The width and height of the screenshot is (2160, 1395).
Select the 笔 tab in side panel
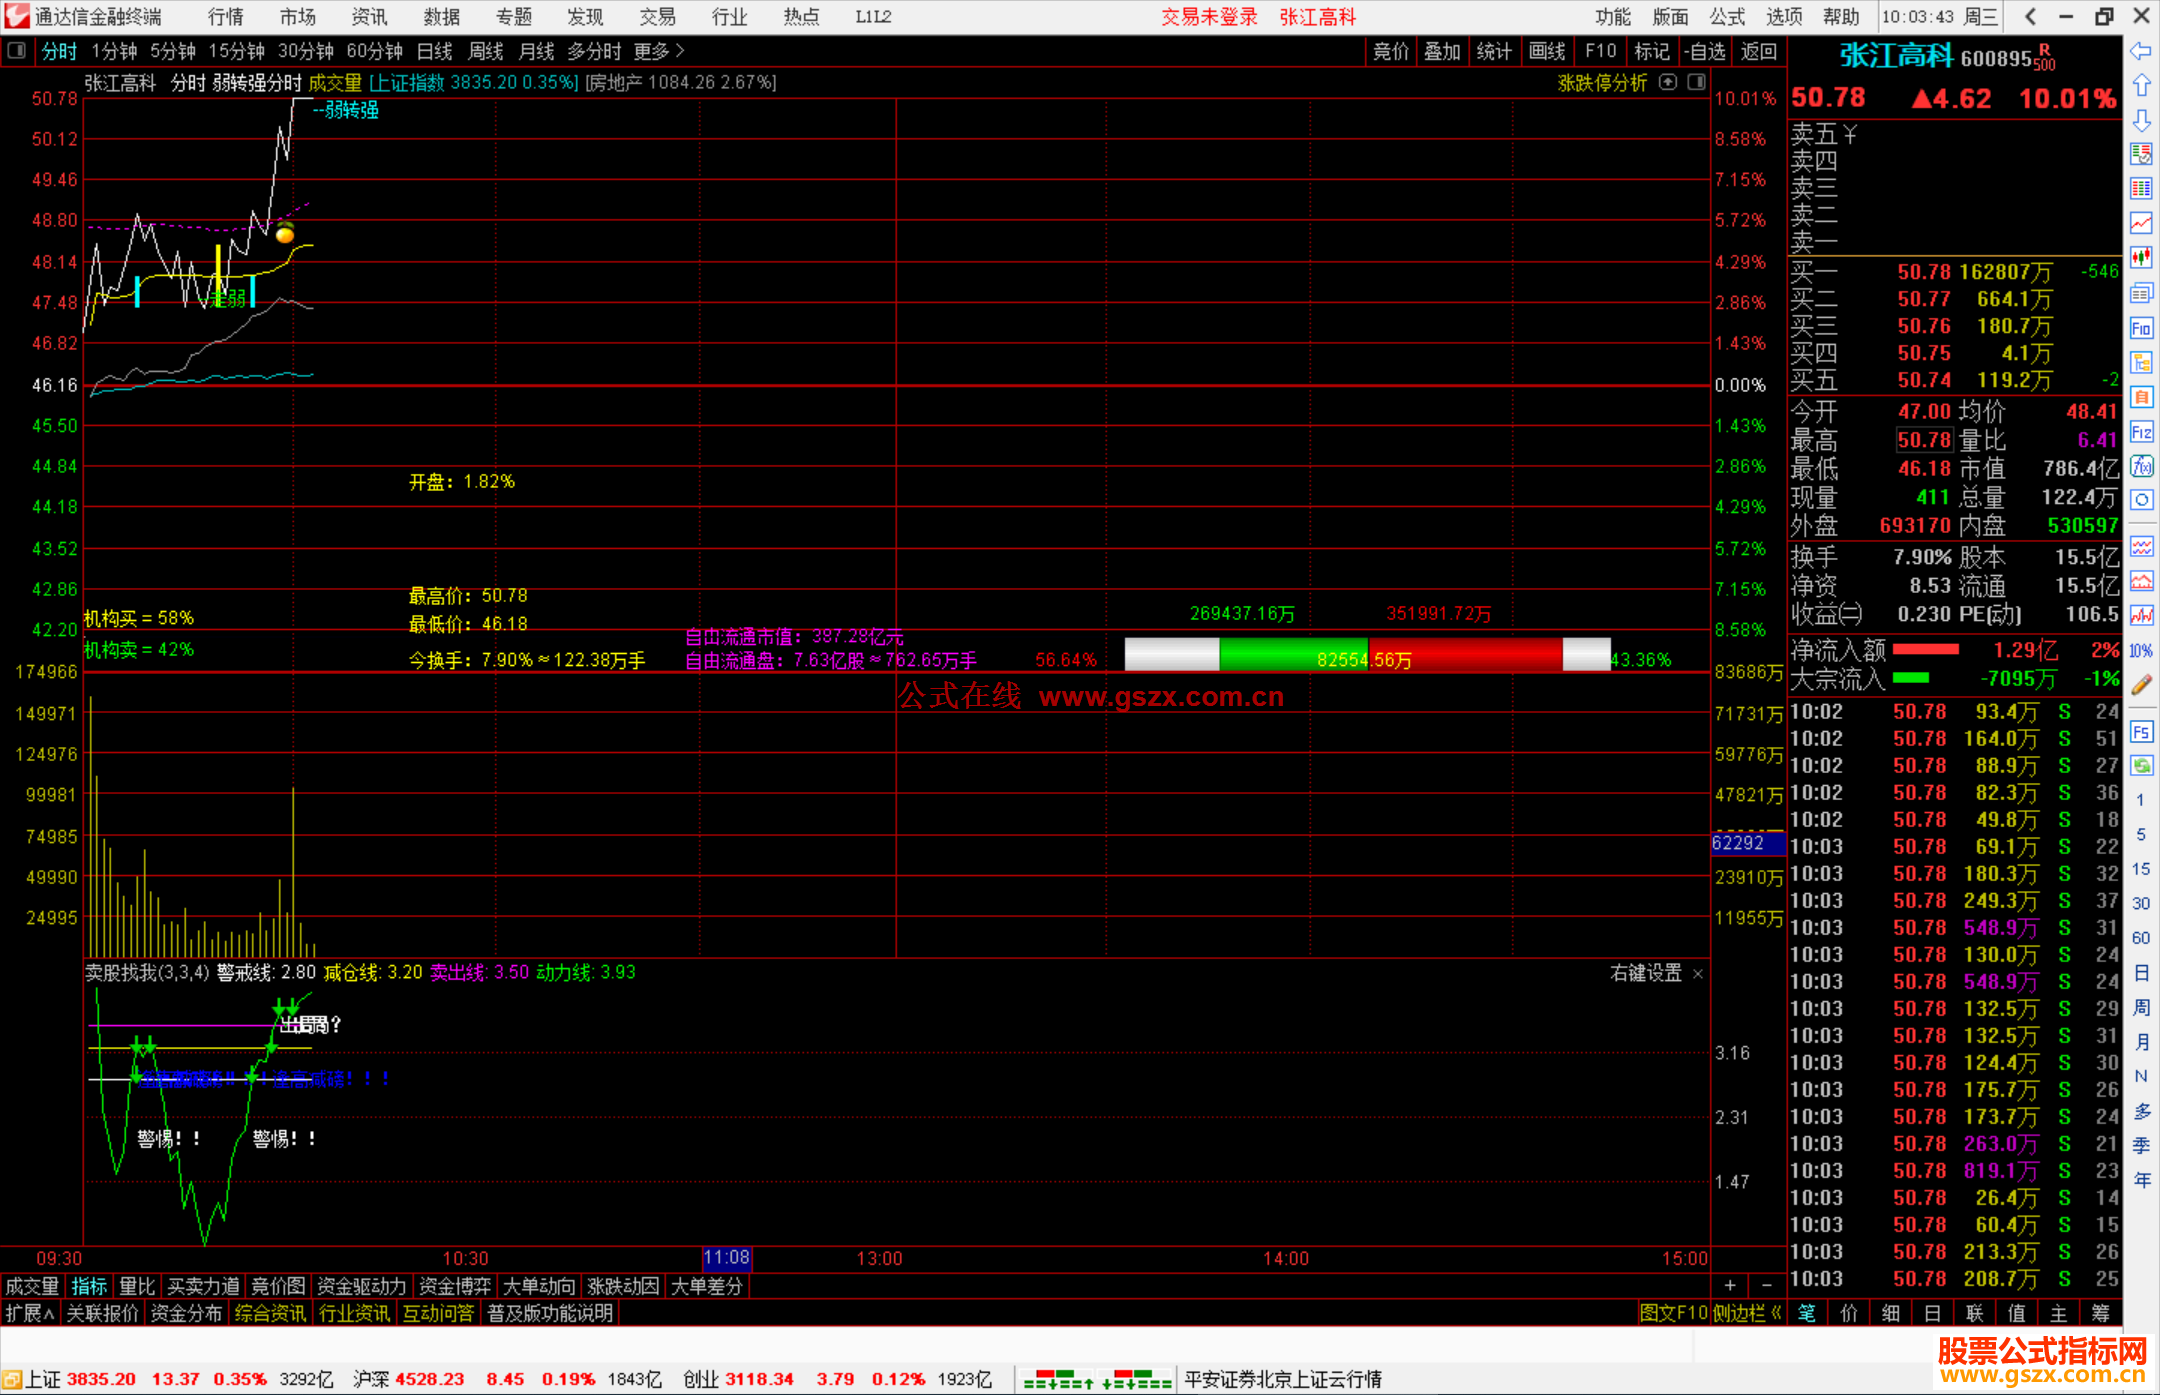(x=1807, y=1313)
